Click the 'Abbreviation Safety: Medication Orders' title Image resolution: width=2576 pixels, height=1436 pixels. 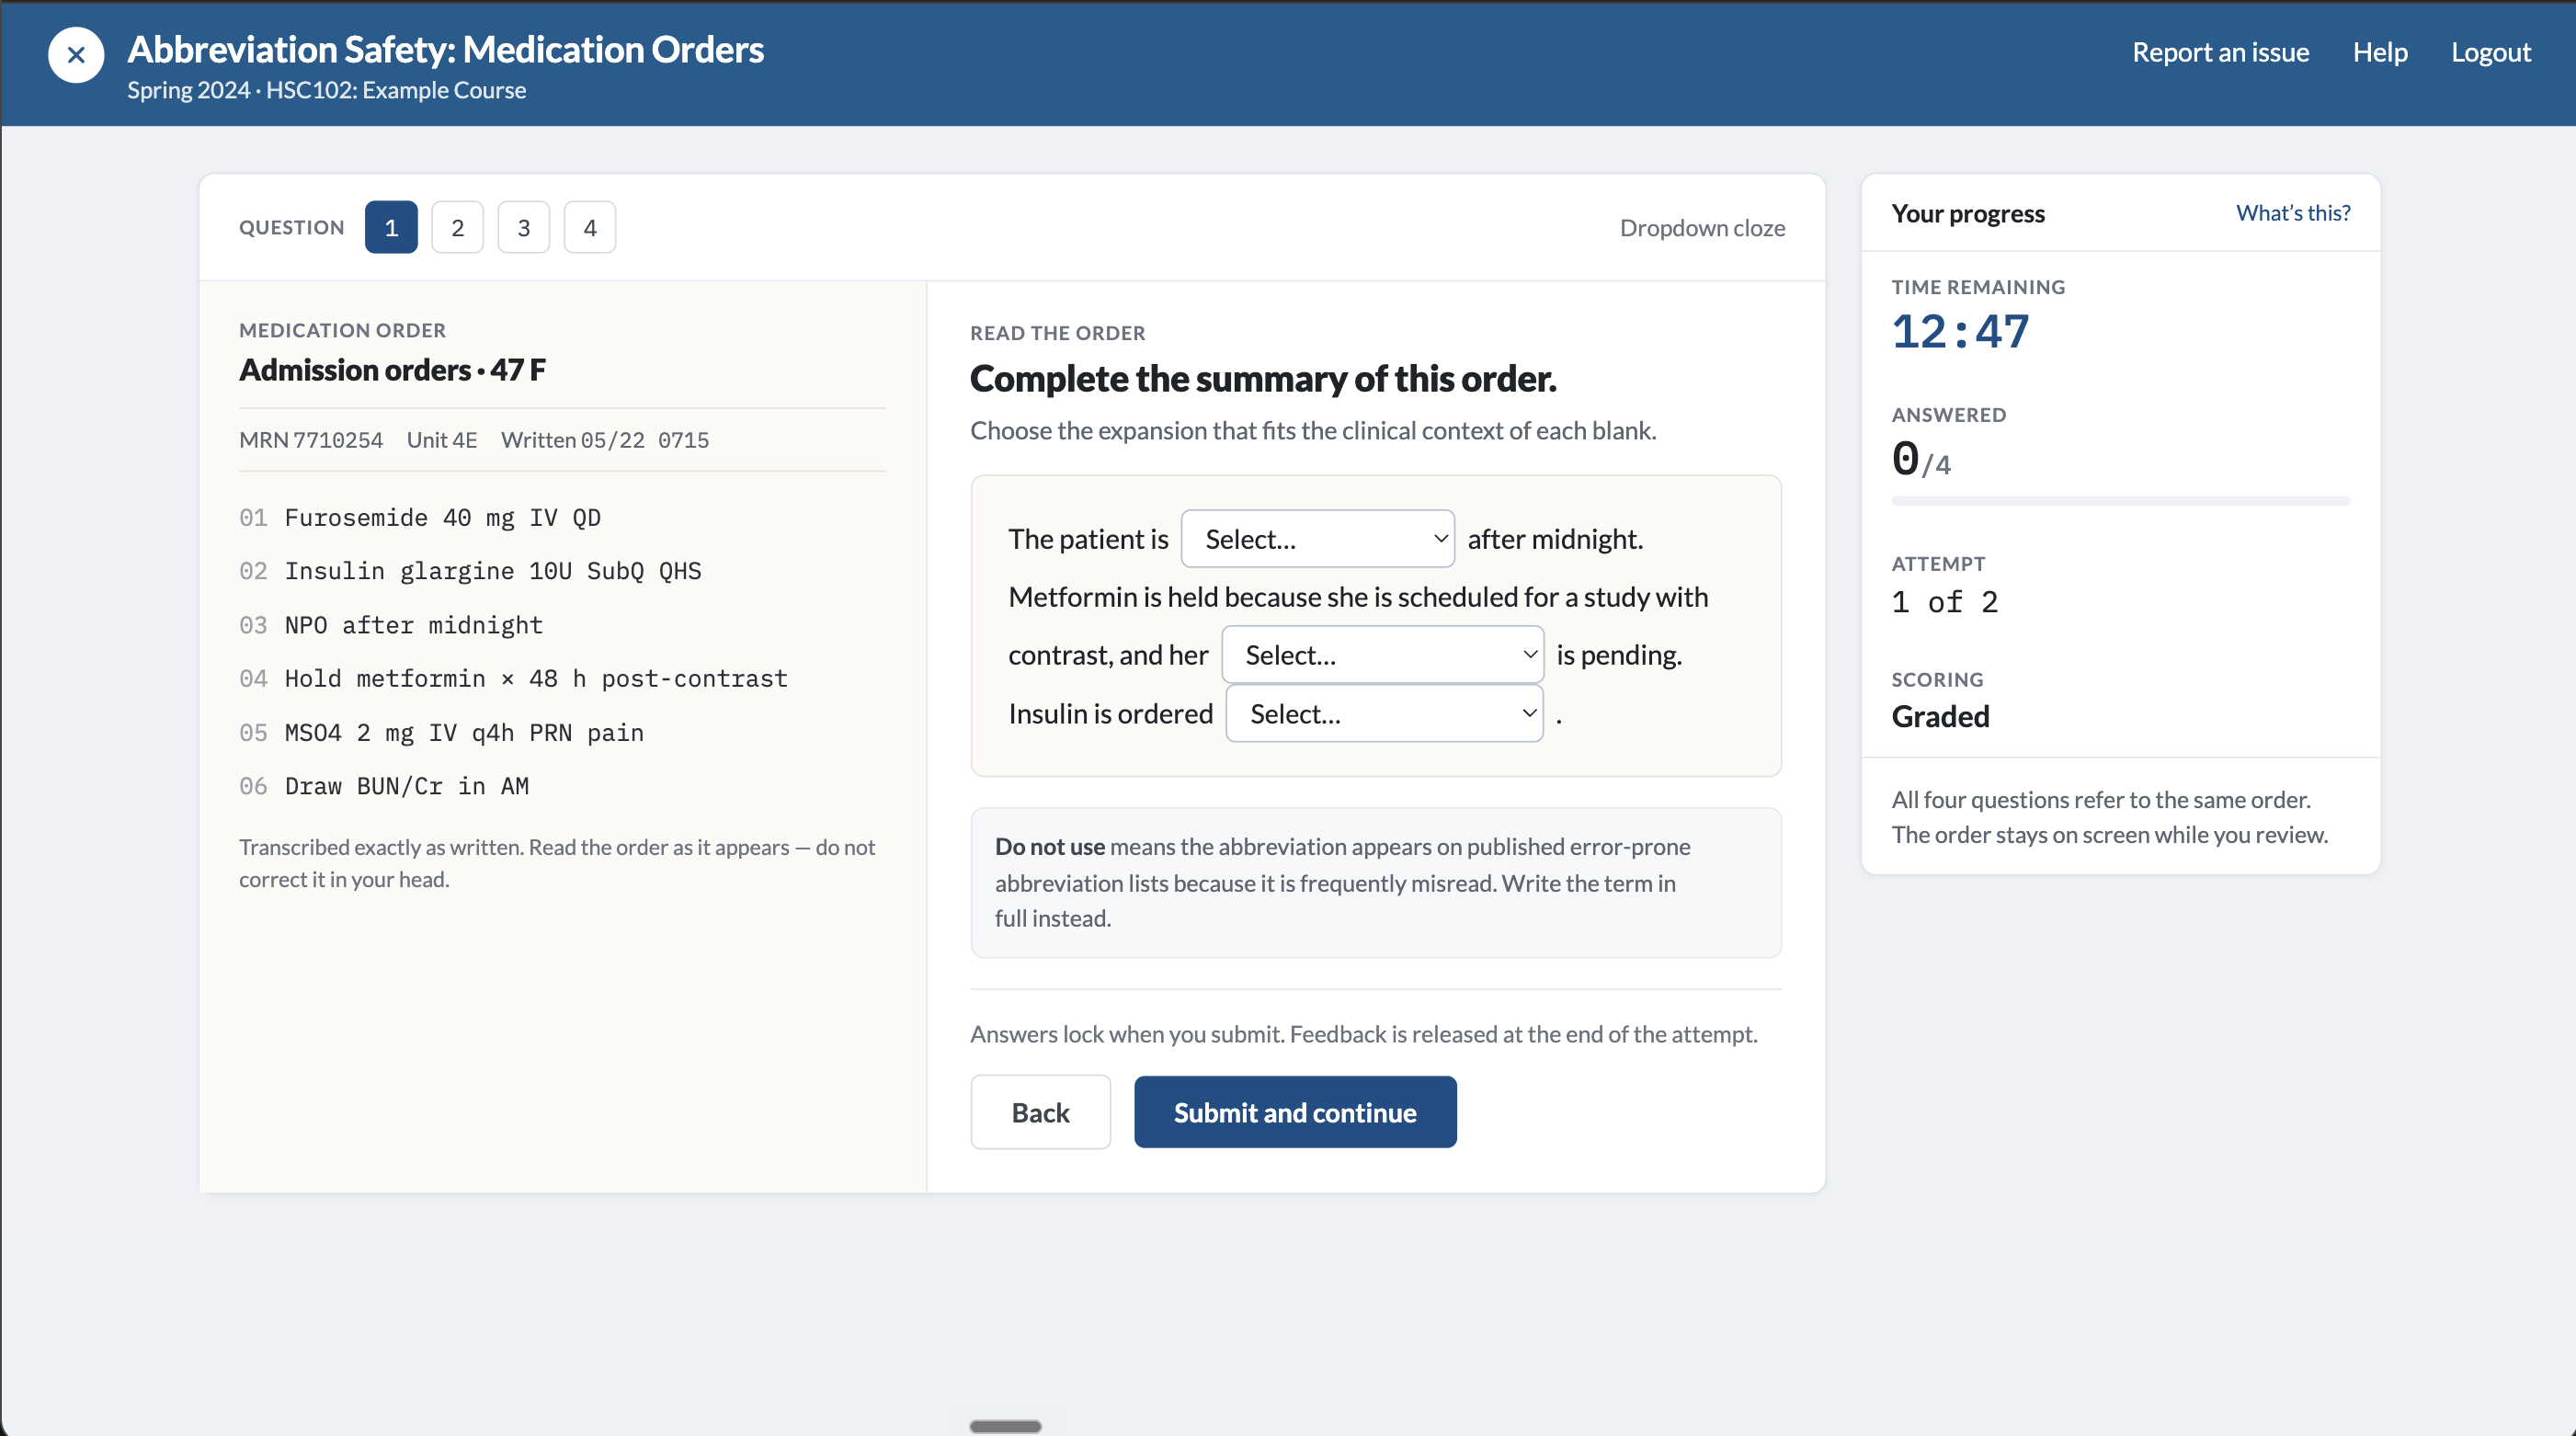[x=445, y=50]
